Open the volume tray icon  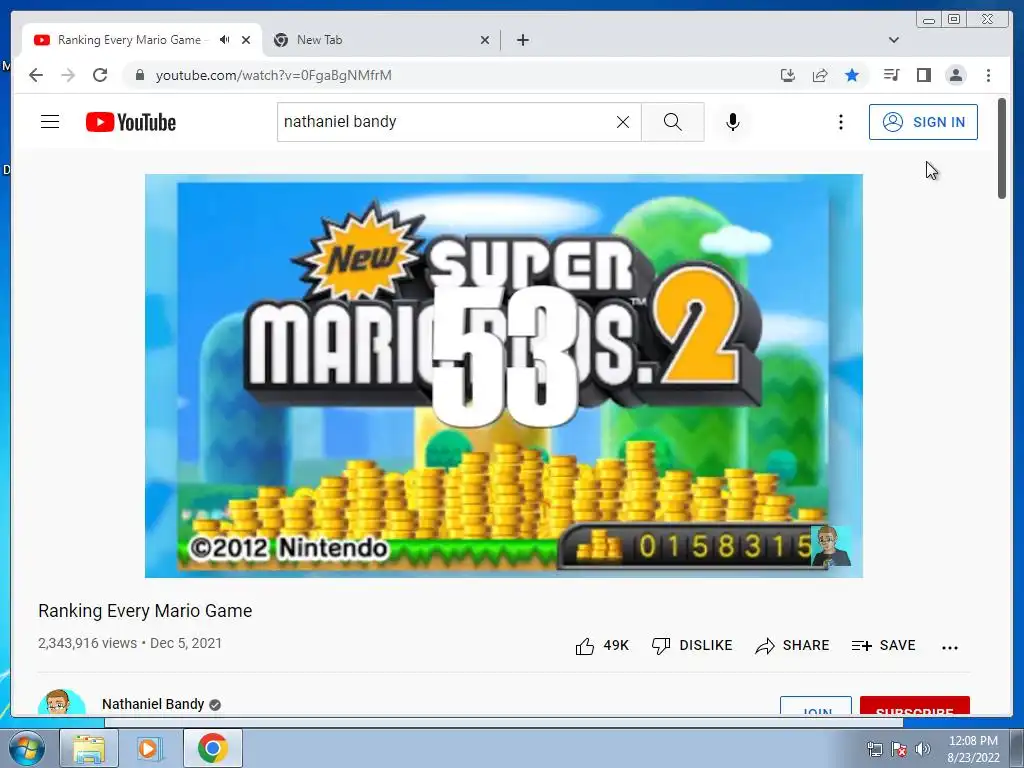tap(923, 749)
